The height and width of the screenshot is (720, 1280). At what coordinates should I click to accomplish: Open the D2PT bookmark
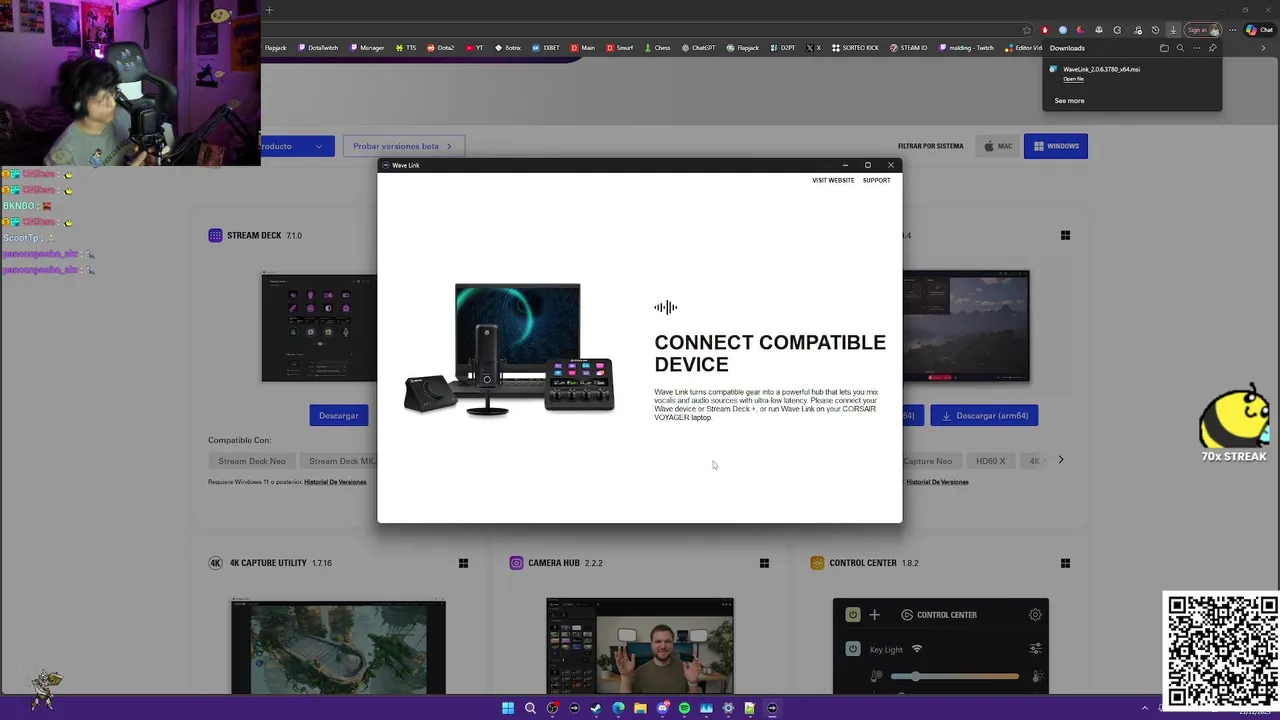click(783, 48)
